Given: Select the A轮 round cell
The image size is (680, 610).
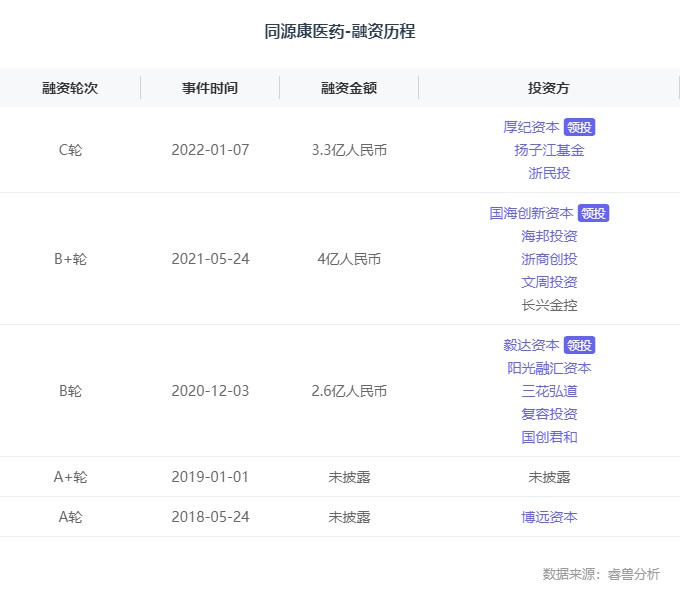Looking at the screenshot, I should click(70, 517).
